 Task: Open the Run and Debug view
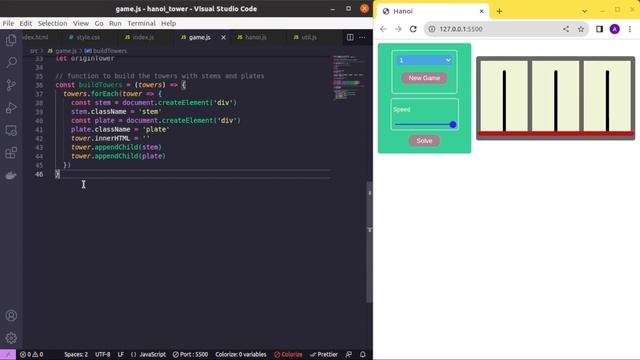tap(11, 108)
